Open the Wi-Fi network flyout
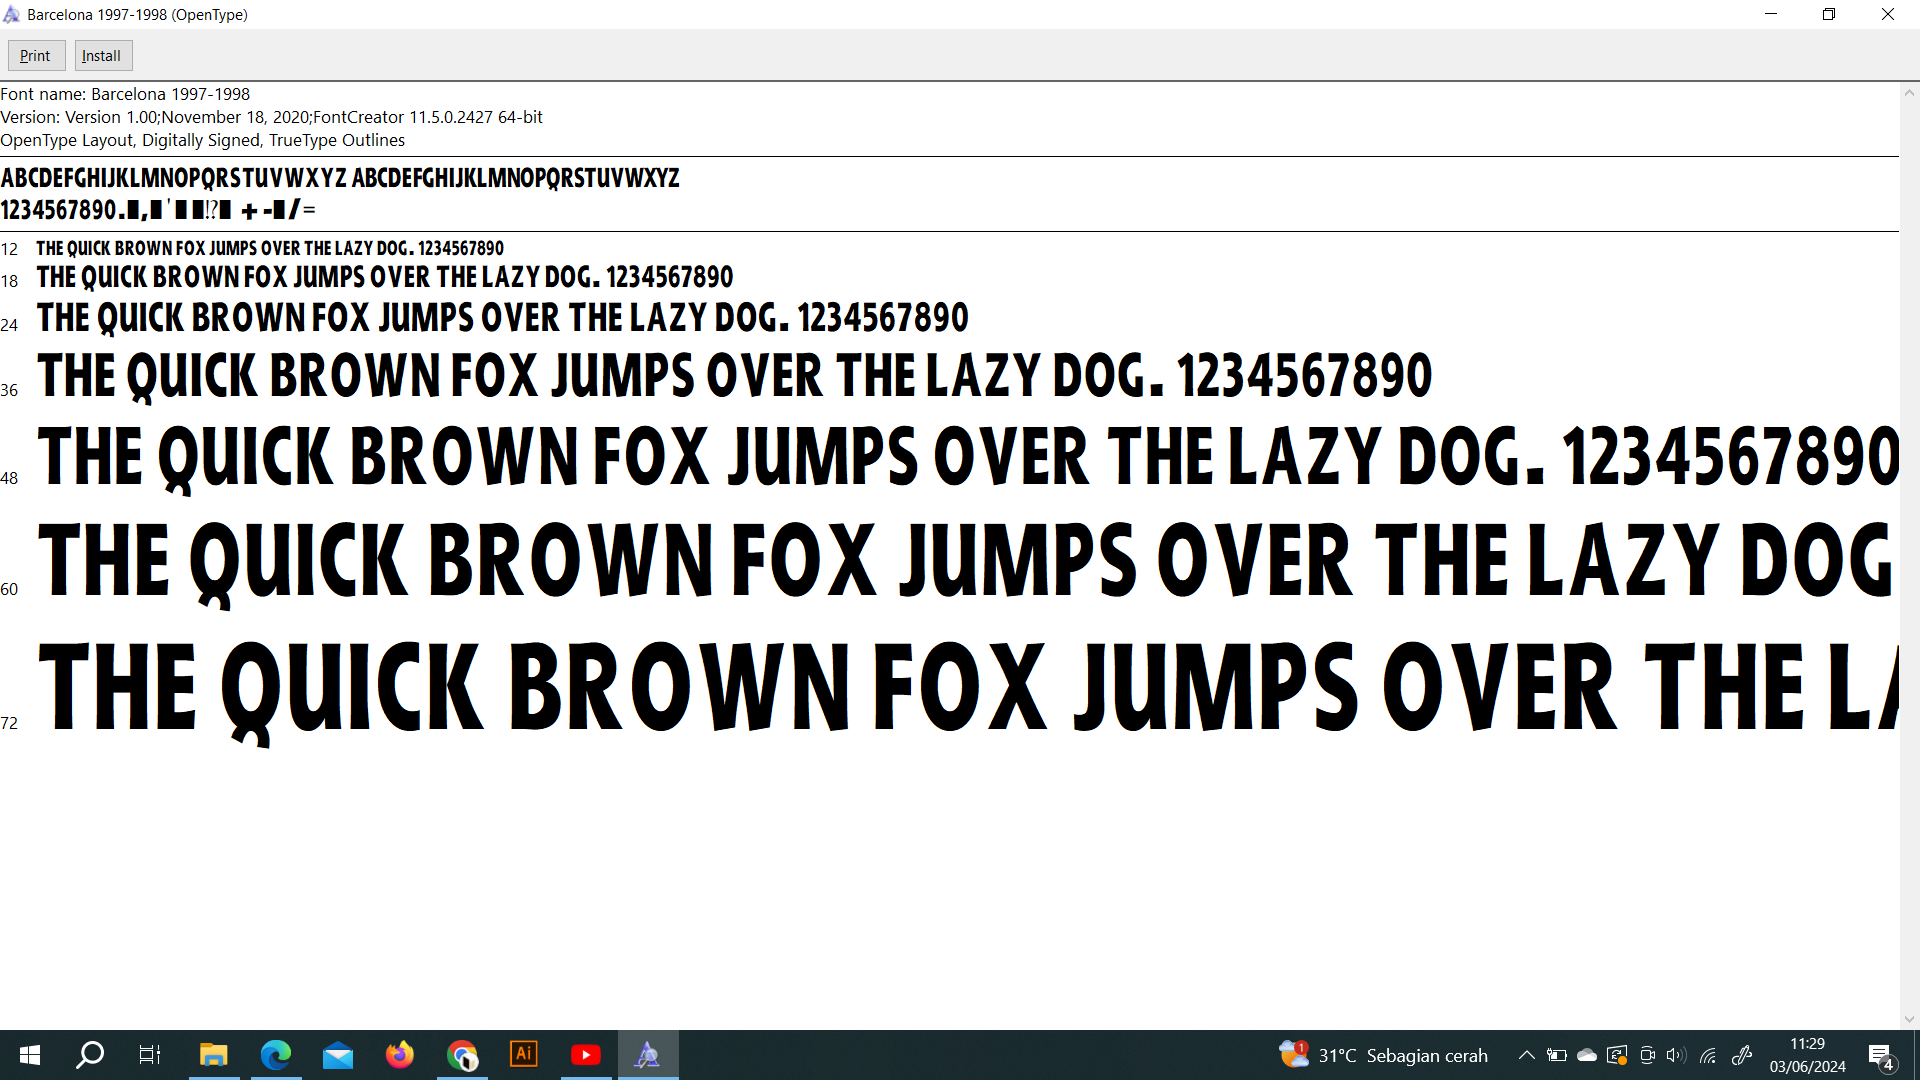 (1708, 1055)
